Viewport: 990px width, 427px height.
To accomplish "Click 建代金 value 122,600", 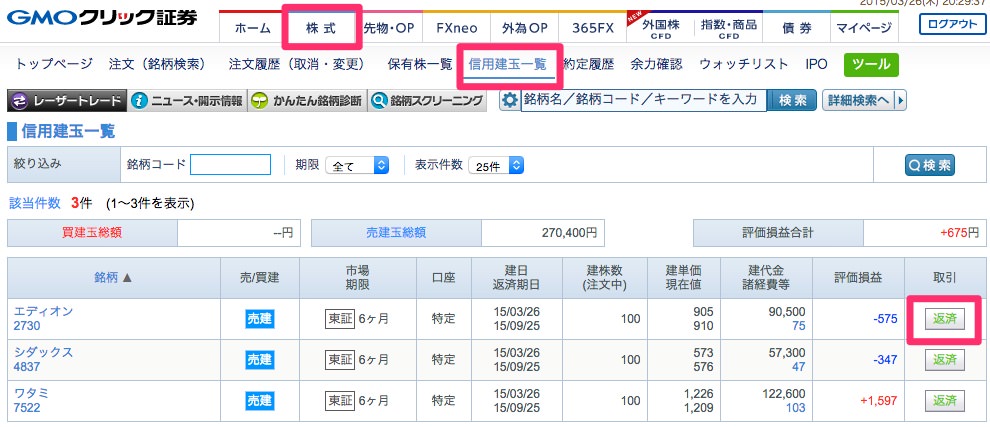I will coord(784,392).
